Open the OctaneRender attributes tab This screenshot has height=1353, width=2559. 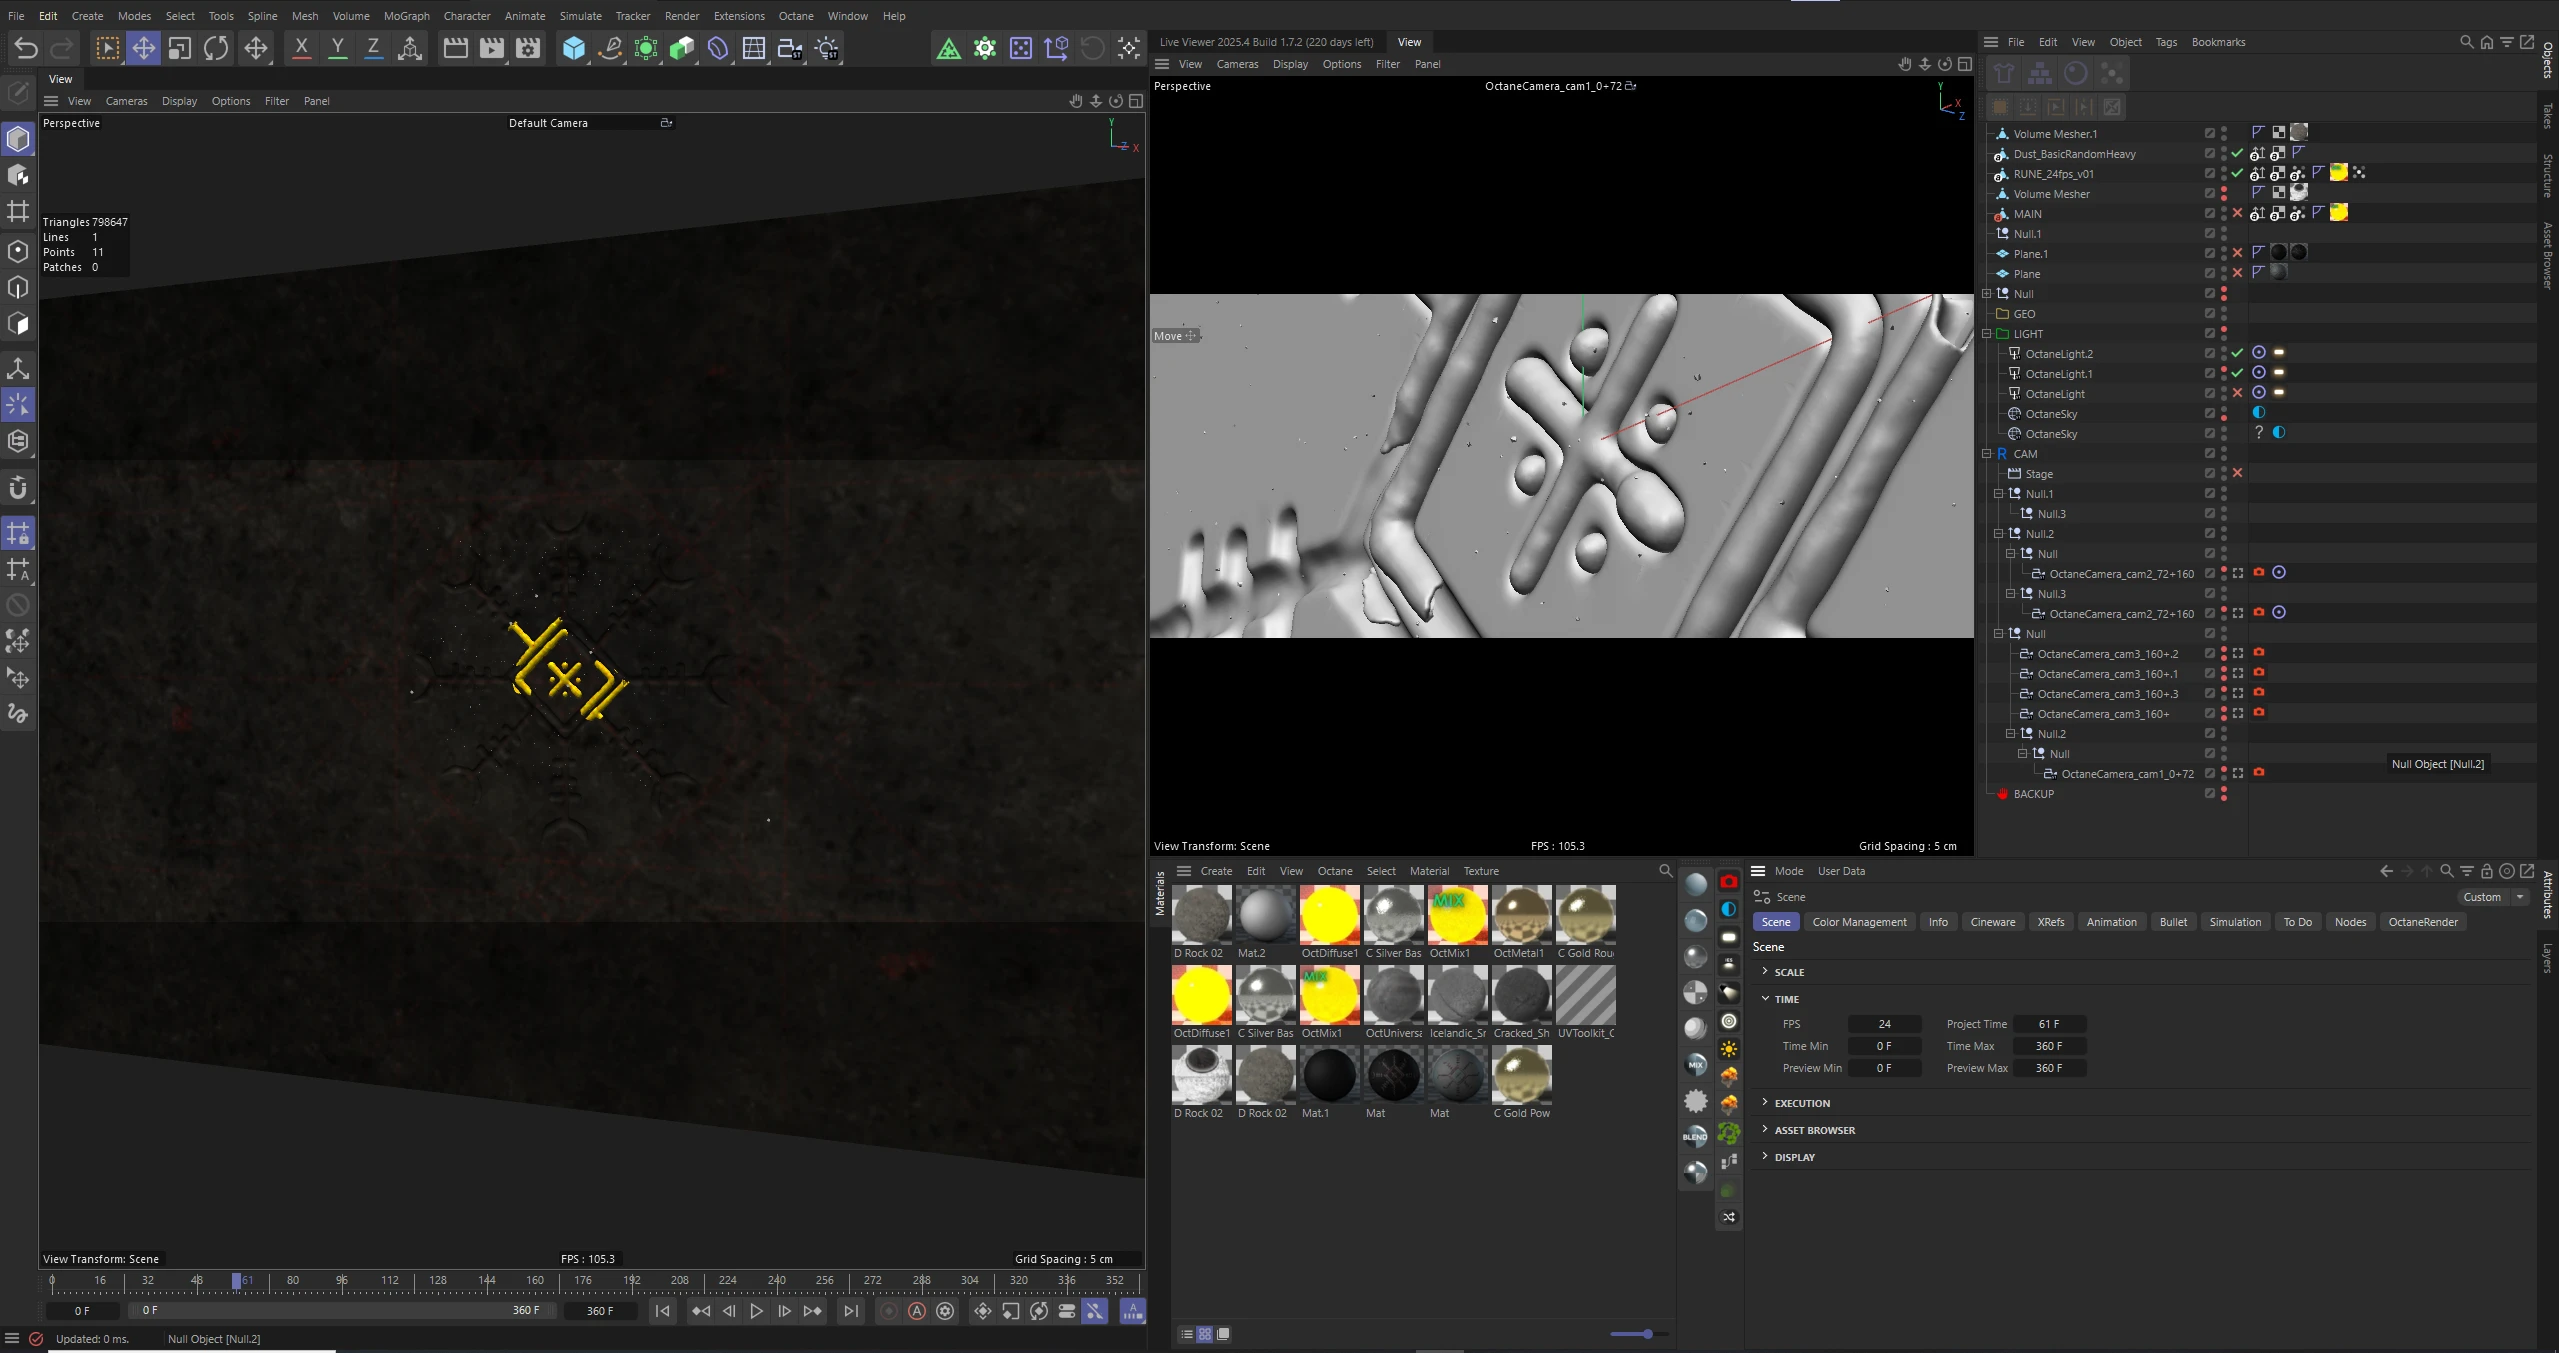2422,922
